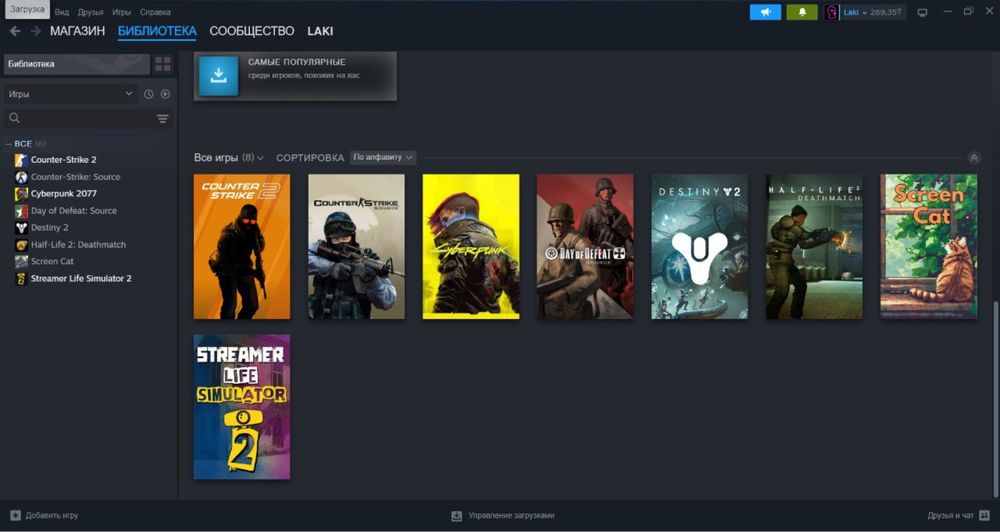Open the Streamer Life Simulator 2 cover thumbnail
The image size is (1000, 532).
242,407
